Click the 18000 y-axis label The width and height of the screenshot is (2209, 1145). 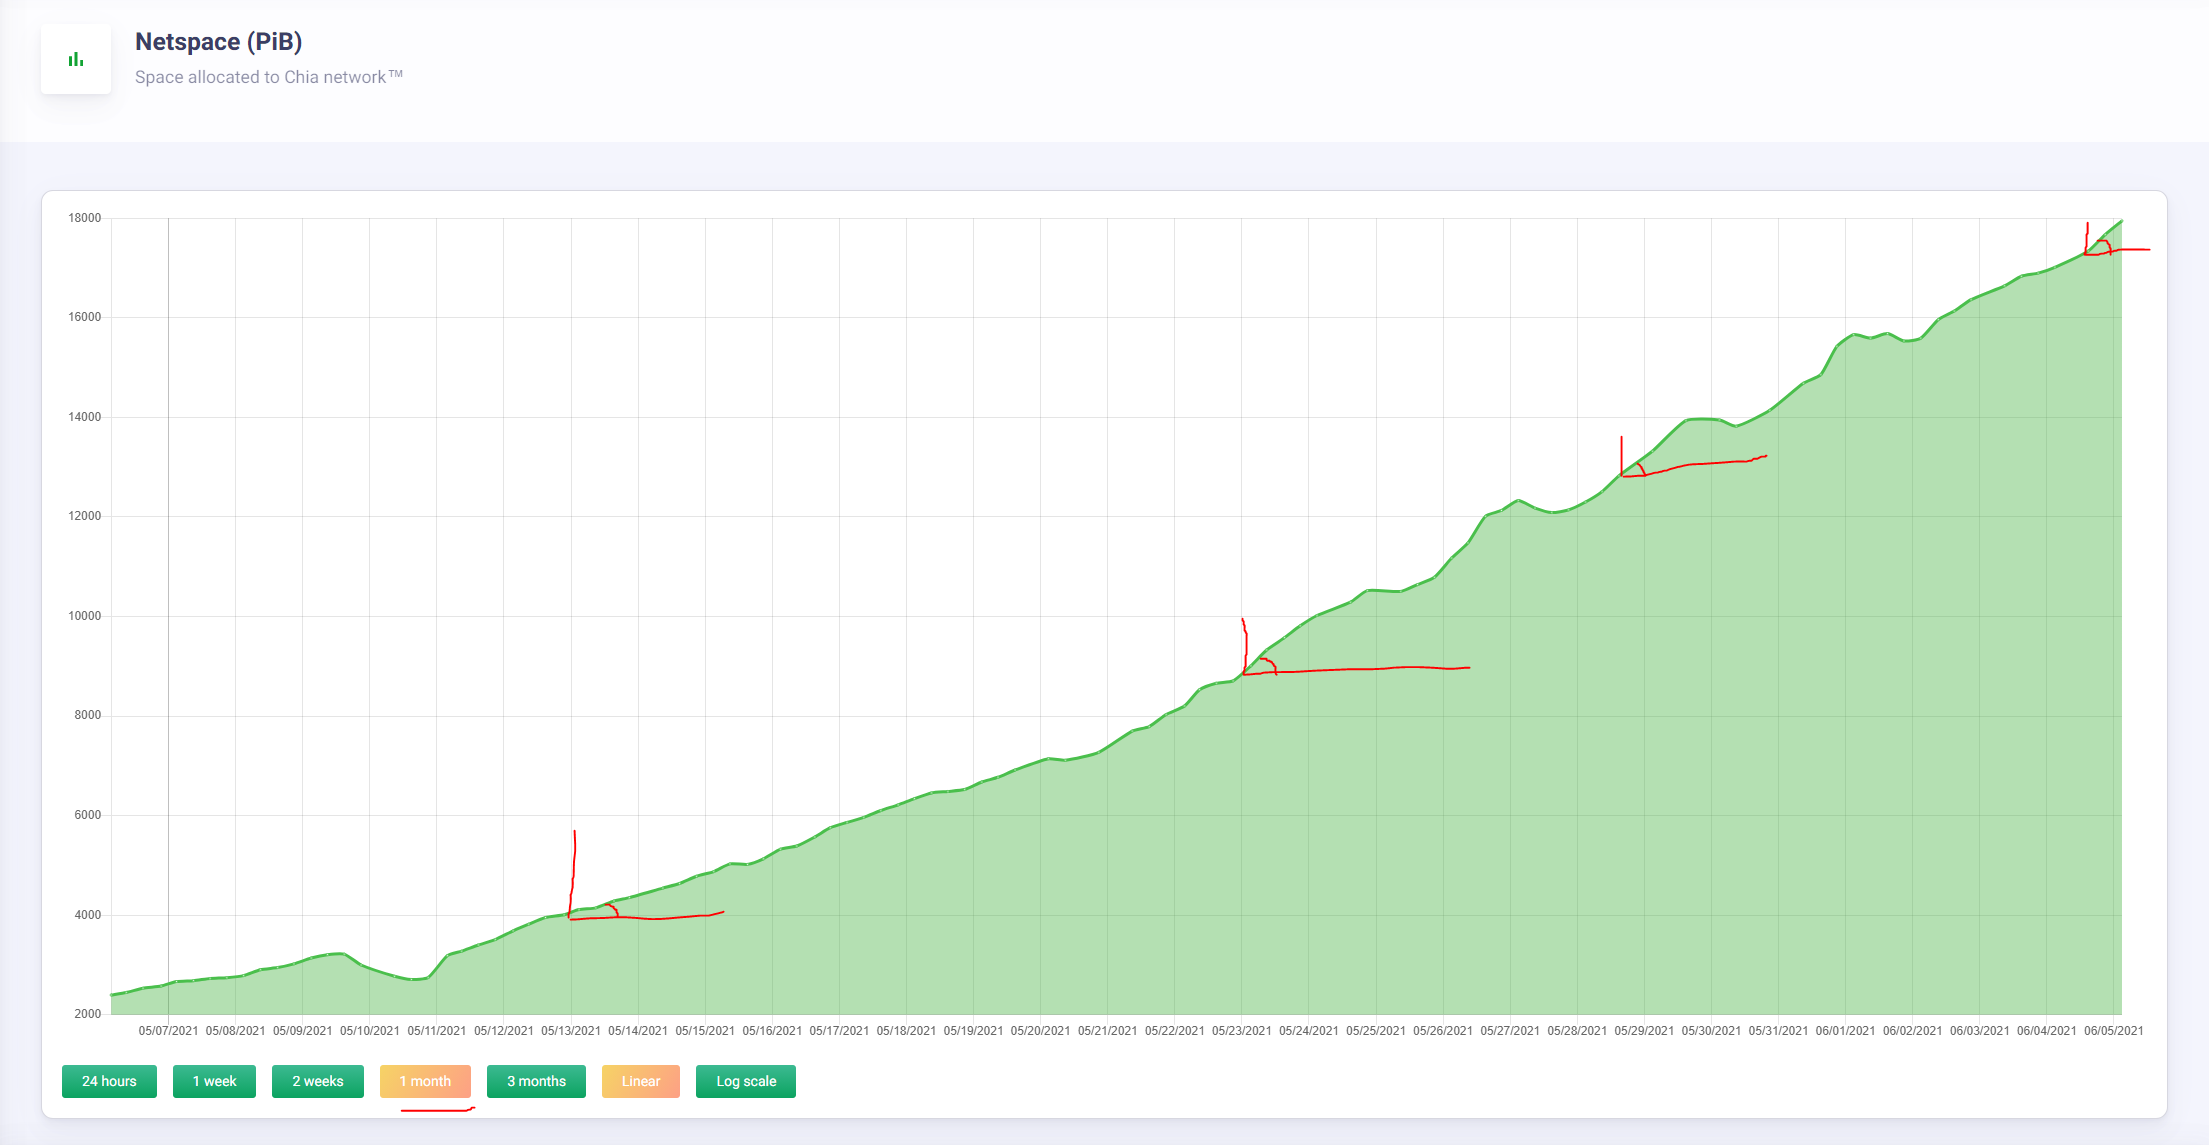point(84,218)
